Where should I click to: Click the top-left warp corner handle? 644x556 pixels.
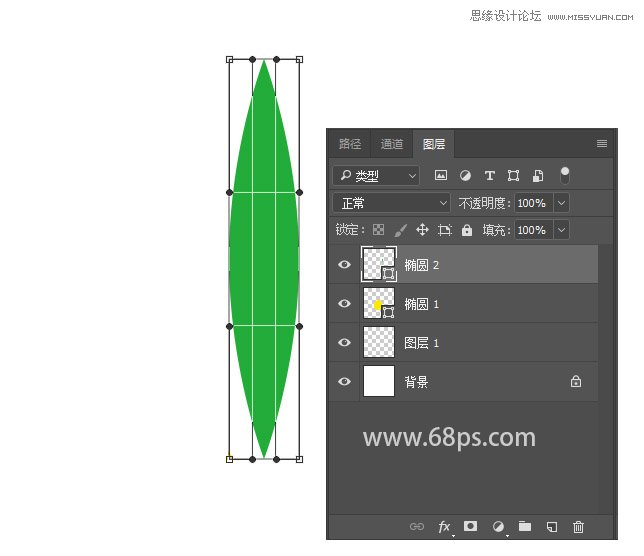pyautogui.click(x=230, y=60)
